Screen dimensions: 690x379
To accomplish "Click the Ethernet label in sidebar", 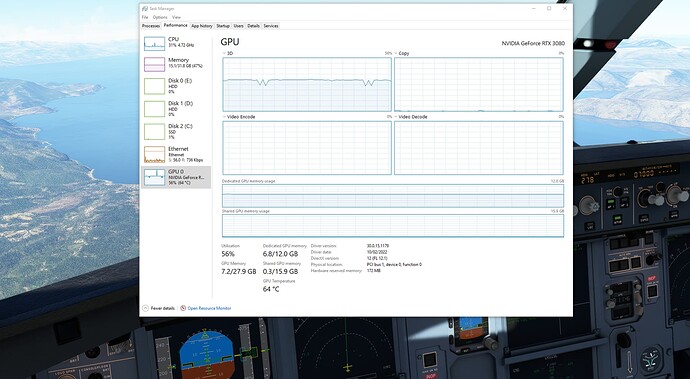I will [178, 149].
